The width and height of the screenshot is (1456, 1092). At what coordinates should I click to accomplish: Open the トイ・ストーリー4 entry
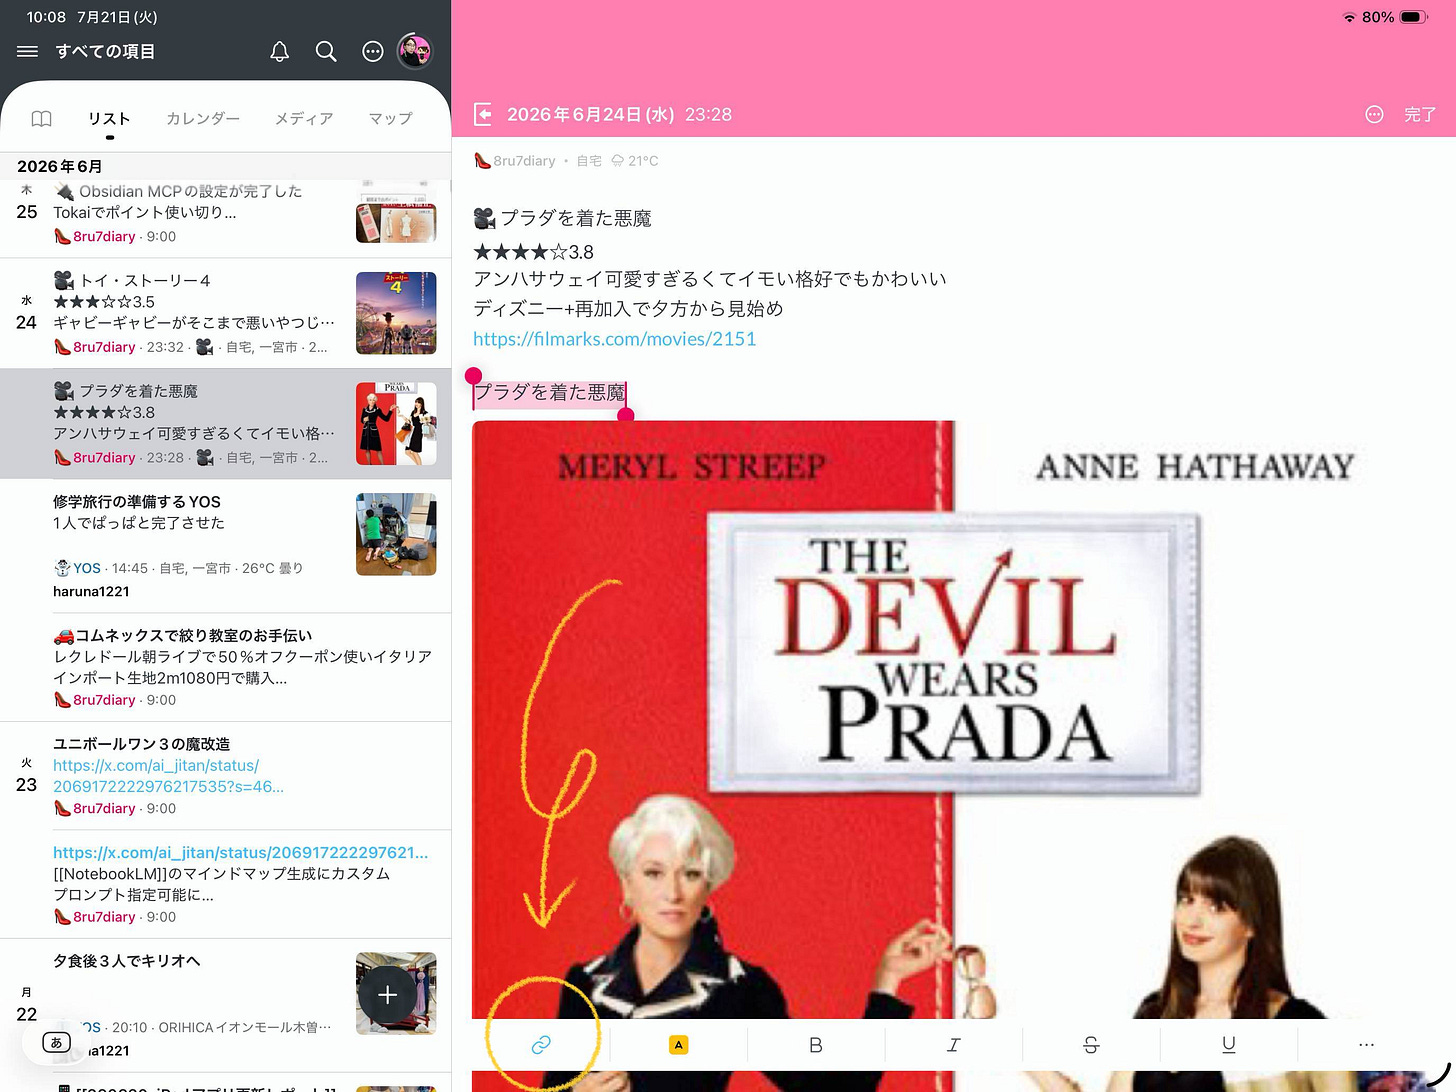click(226, 313)
